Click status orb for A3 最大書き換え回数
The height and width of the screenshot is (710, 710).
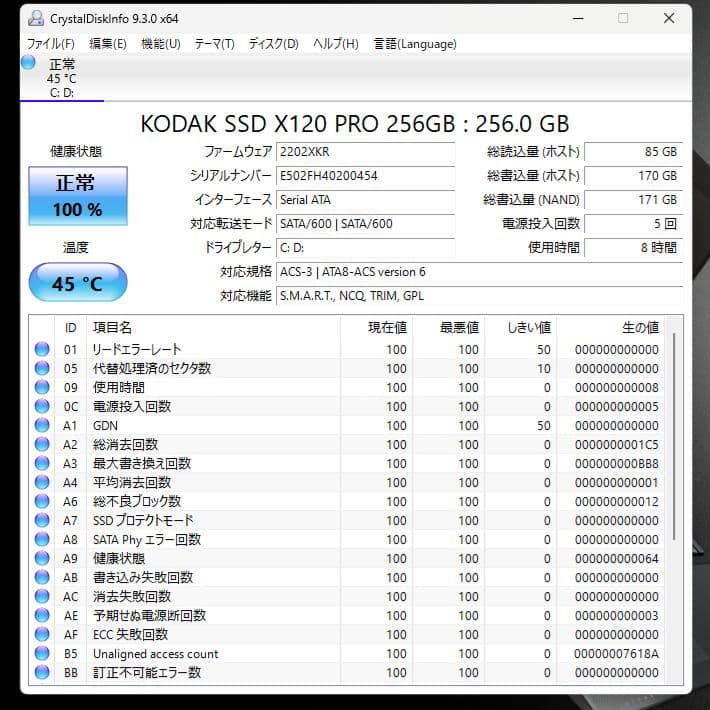pos(42,463)
